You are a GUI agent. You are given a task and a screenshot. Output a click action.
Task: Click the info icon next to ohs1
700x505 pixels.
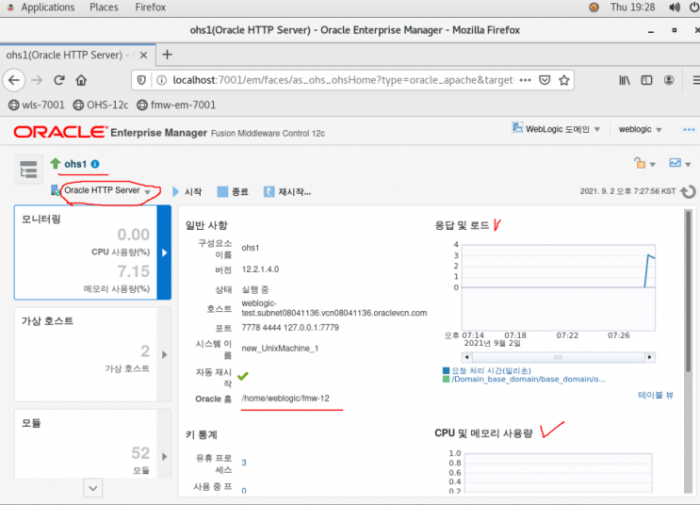[x=95, y=164]
